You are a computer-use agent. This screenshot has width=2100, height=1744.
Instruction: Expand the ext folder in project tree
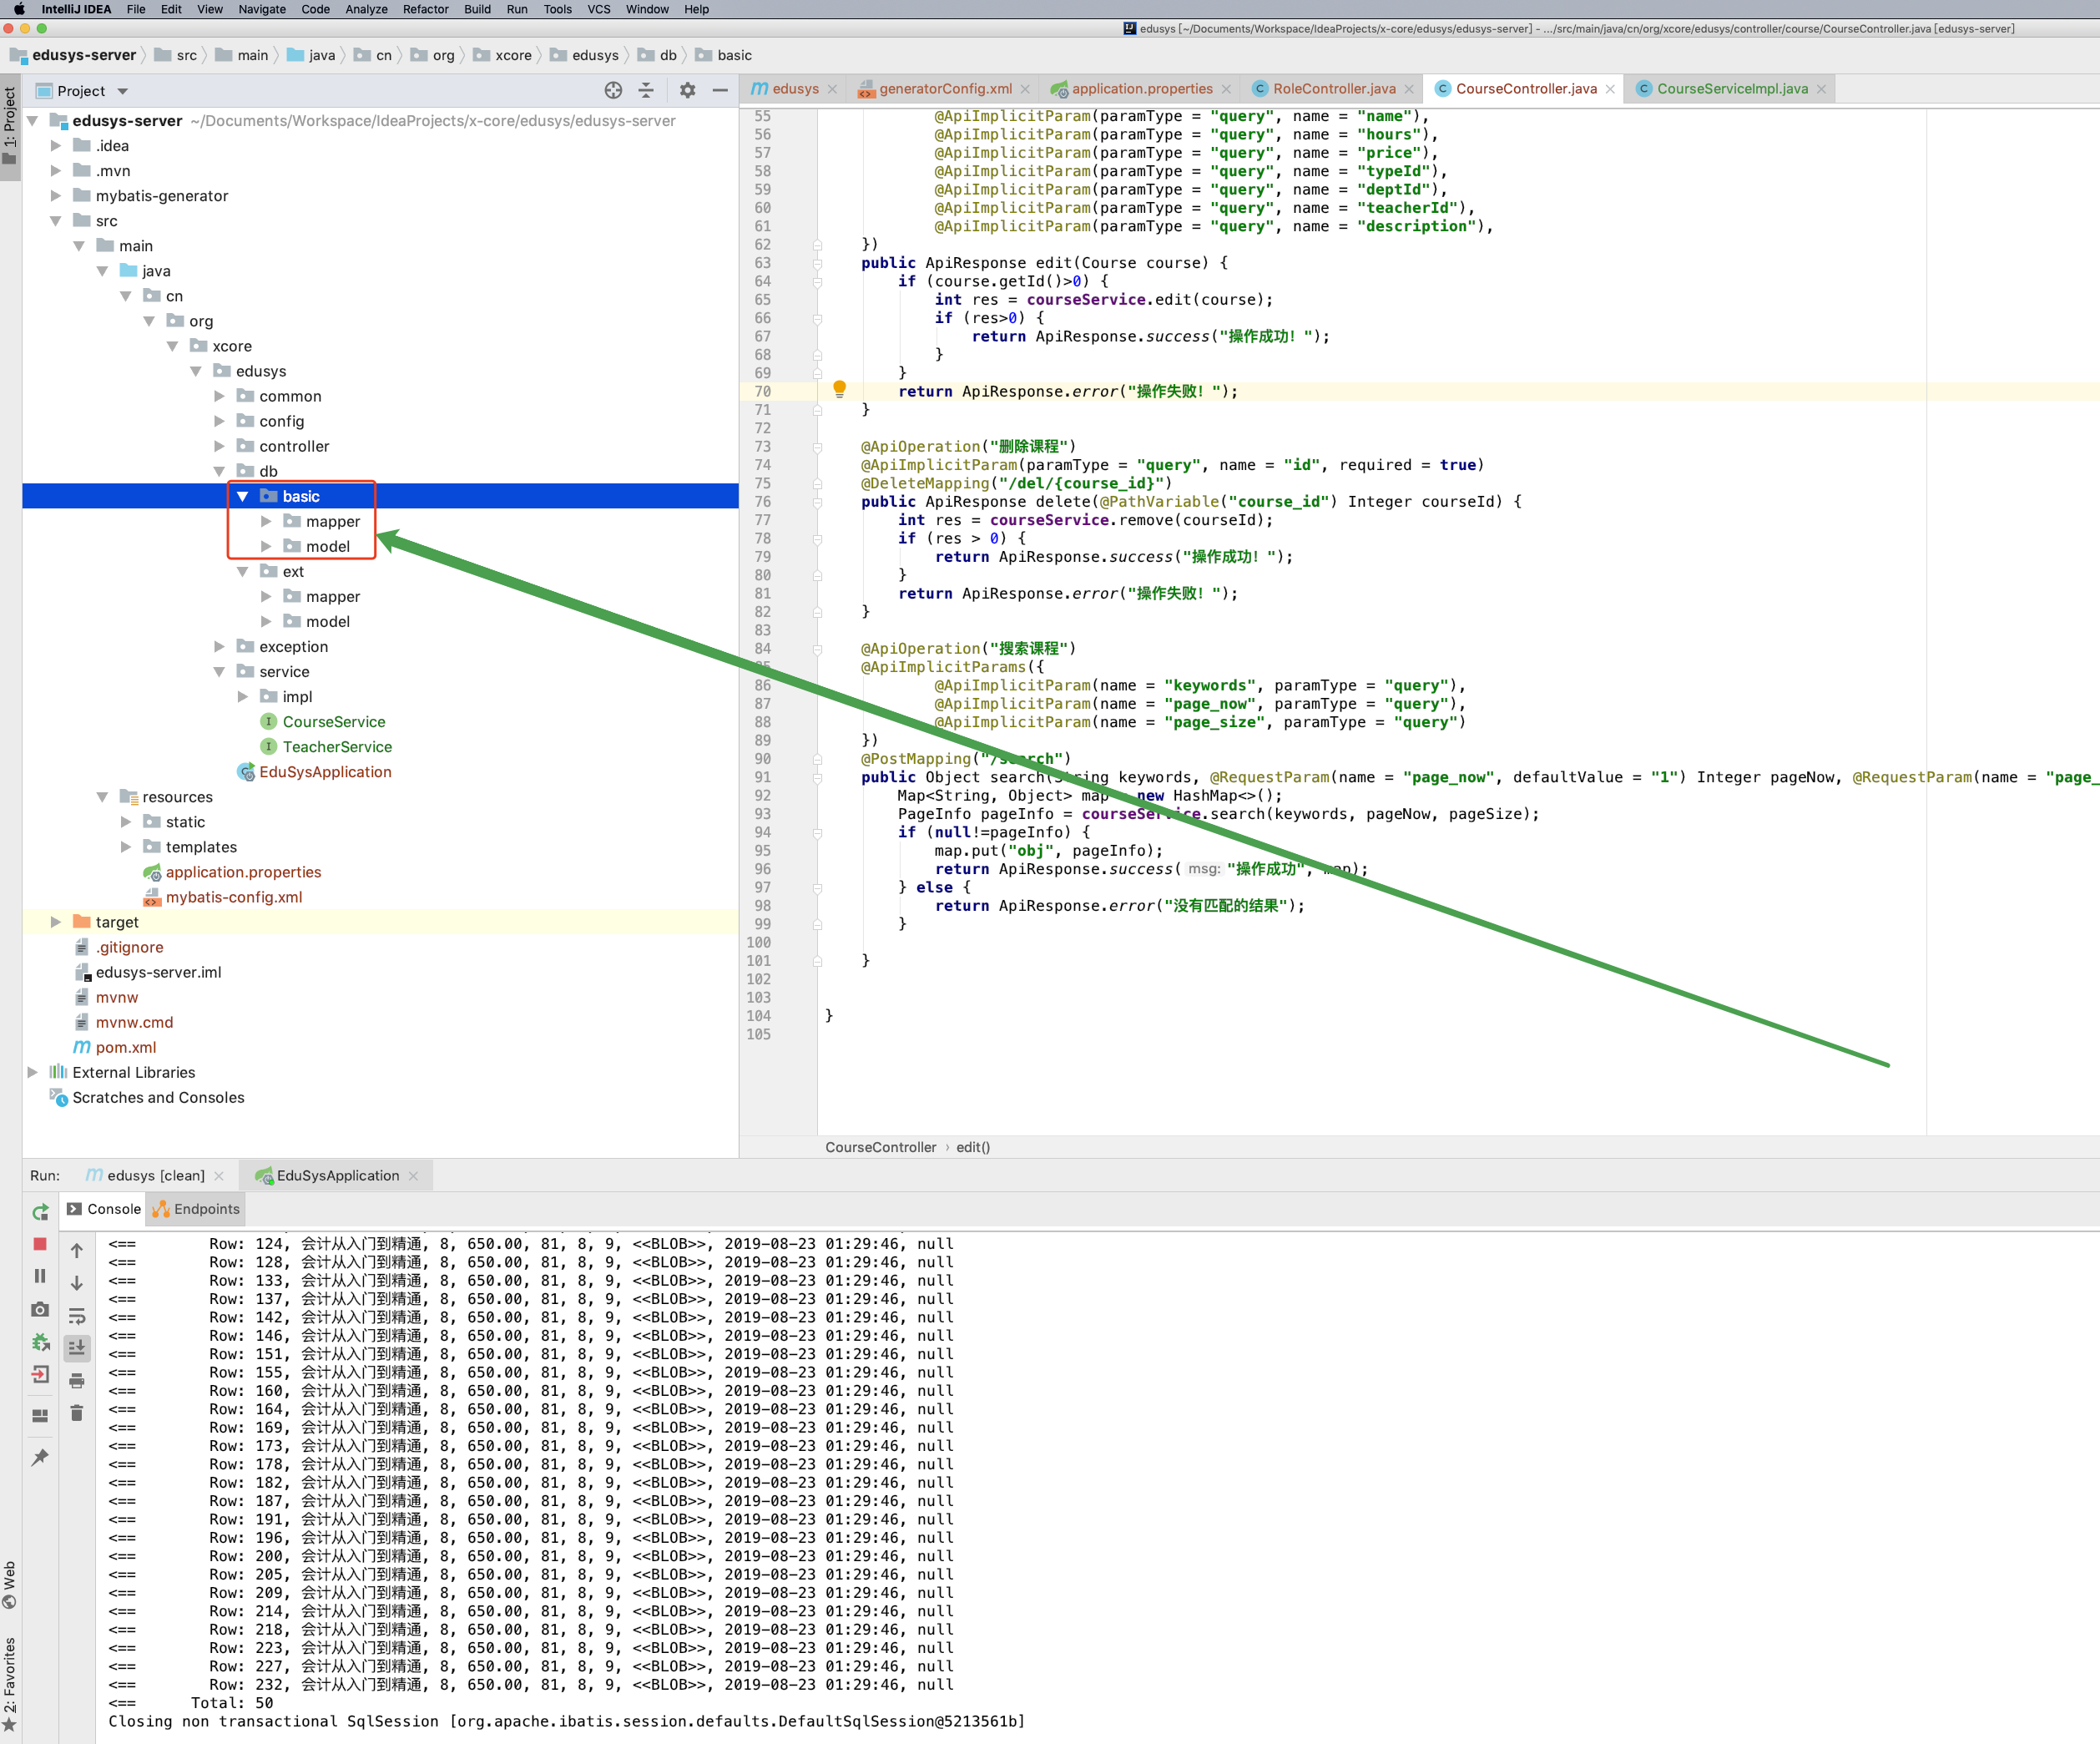pos(242,570)
